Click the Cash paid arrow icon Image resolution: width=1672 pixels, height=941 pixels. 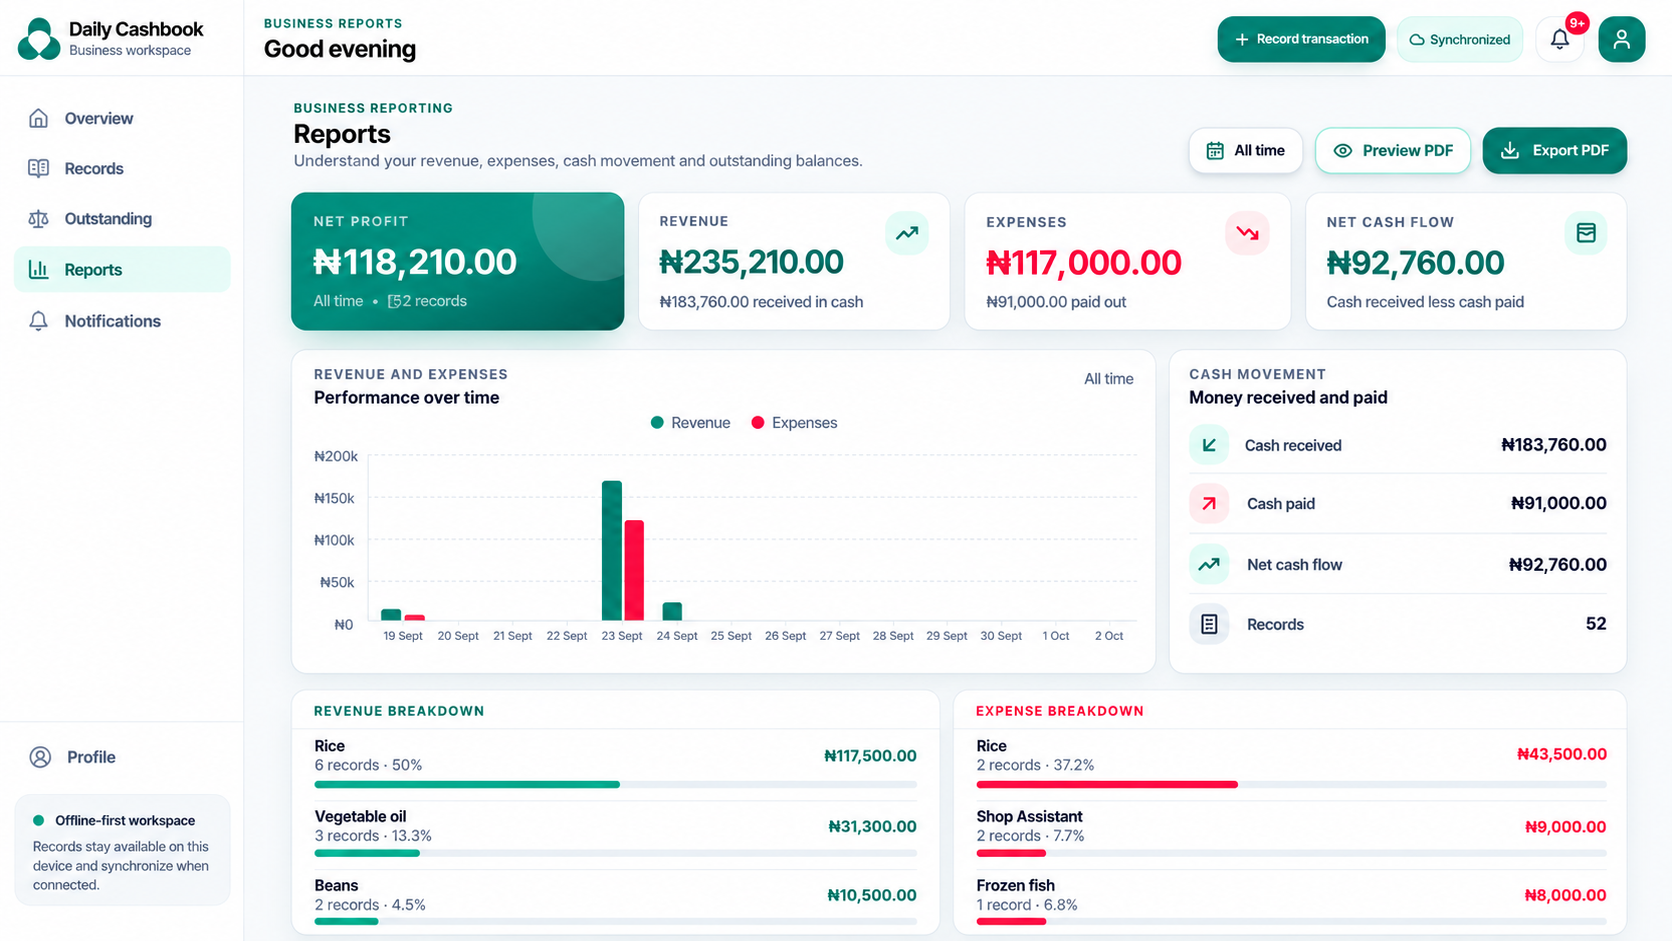click(x=1209, y=504)
